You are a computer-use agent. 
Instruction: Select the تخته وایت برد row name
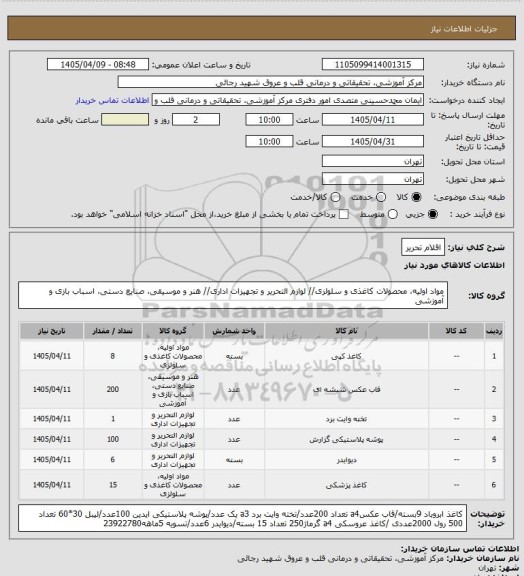346,419
